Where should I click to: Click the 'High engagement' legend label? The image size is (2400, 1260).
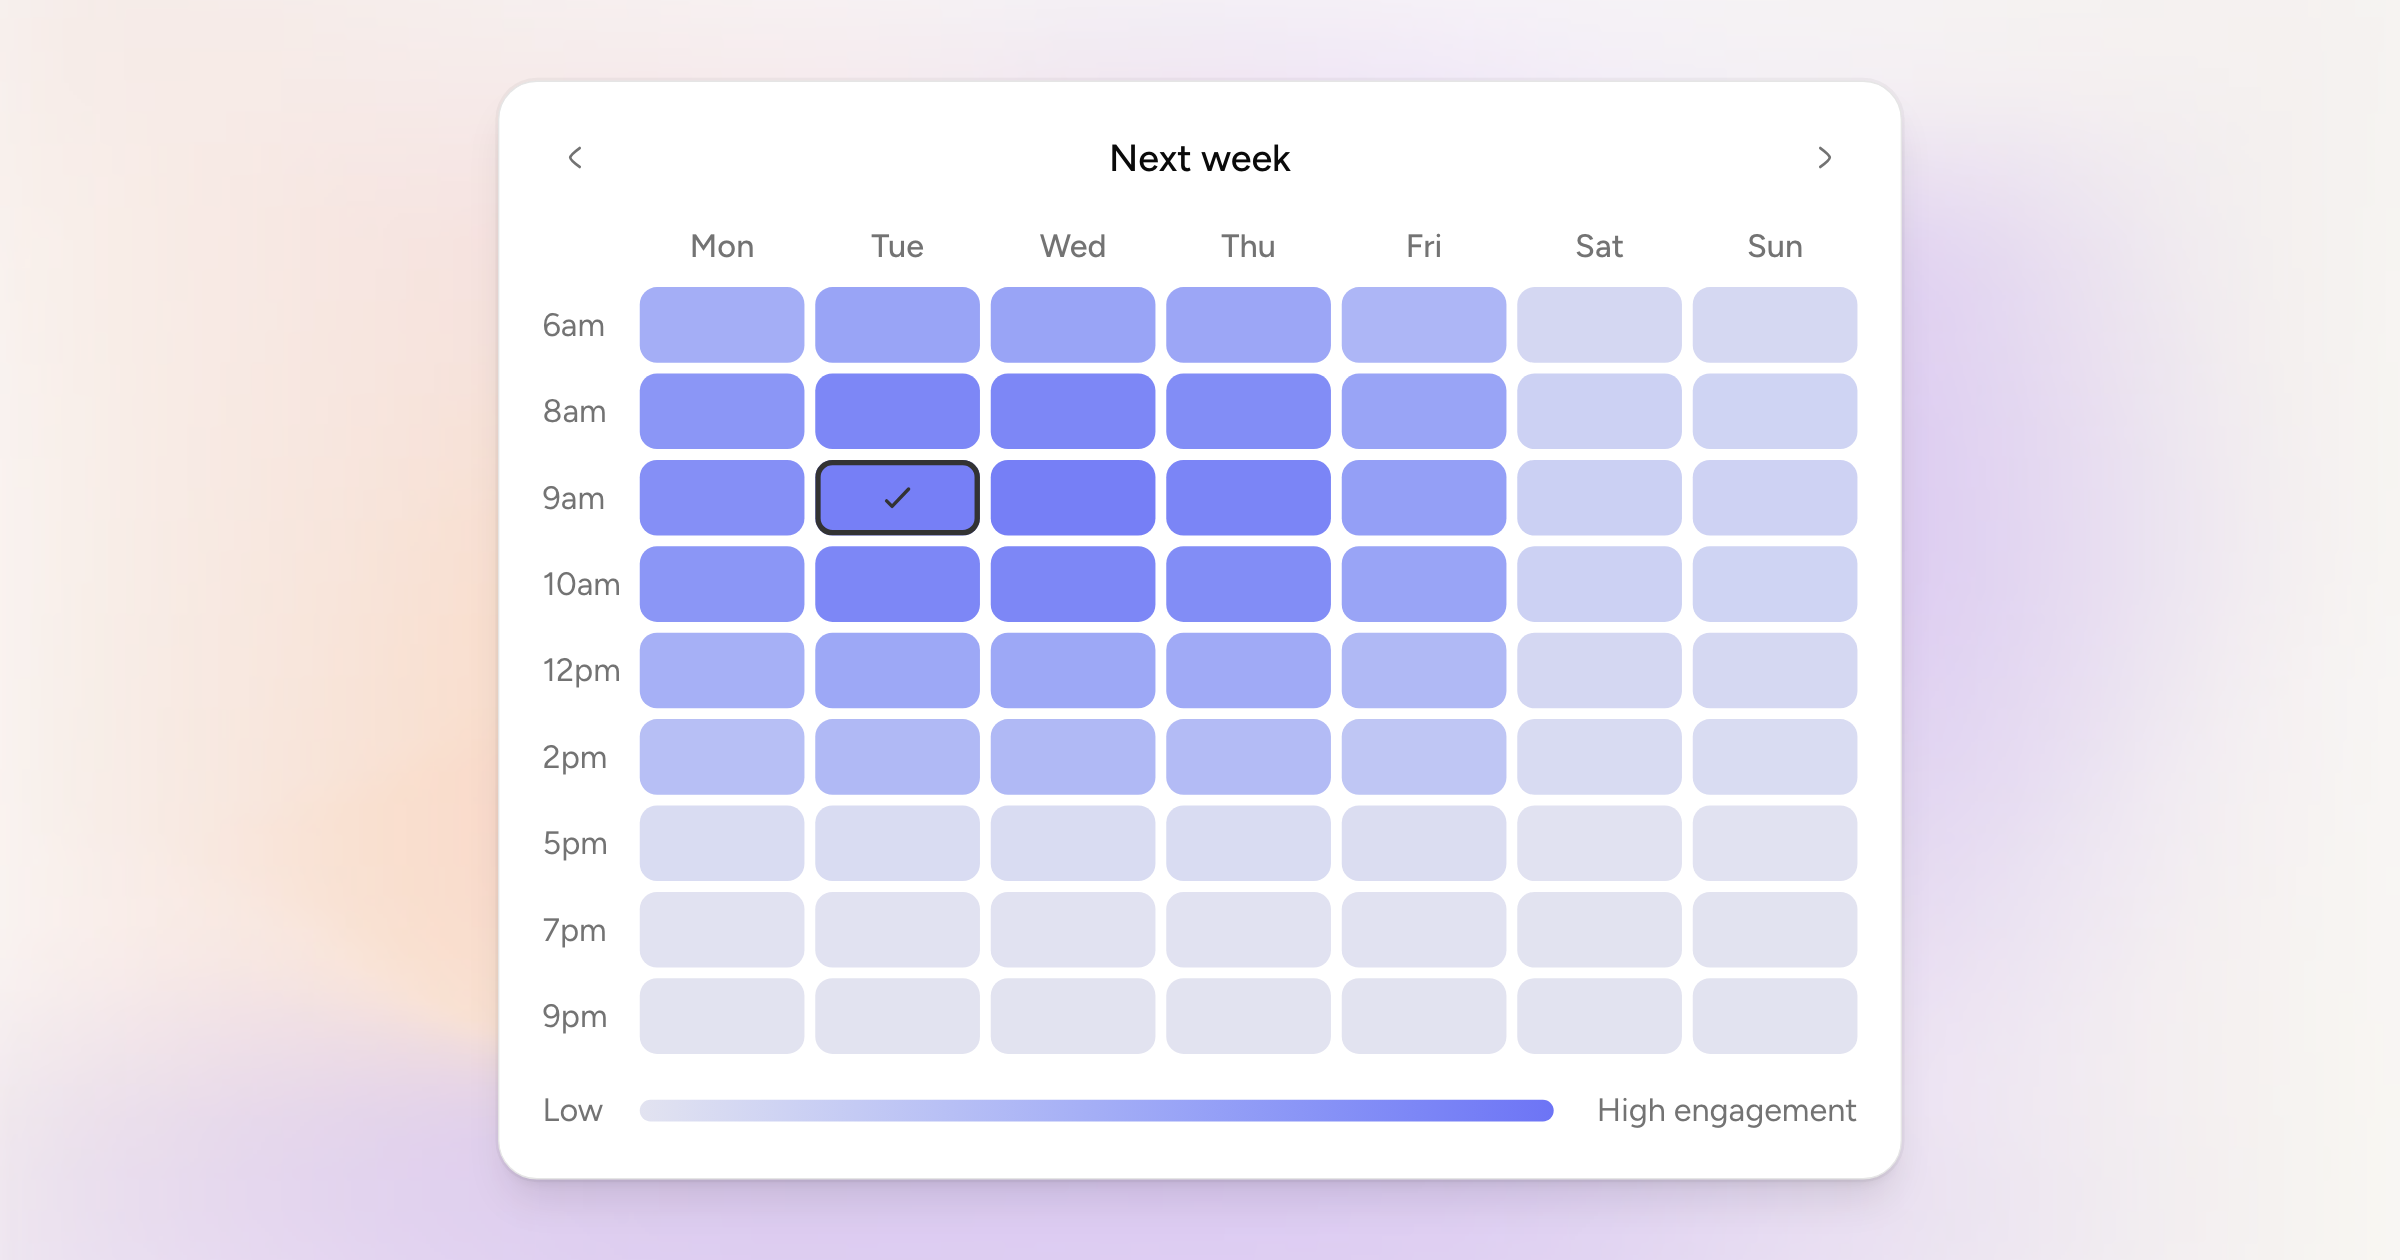[1726, 1111]
